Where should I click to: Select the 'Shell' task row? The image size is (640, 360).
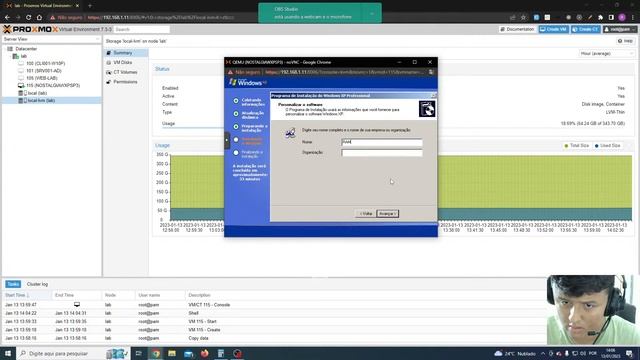(273, 313)
